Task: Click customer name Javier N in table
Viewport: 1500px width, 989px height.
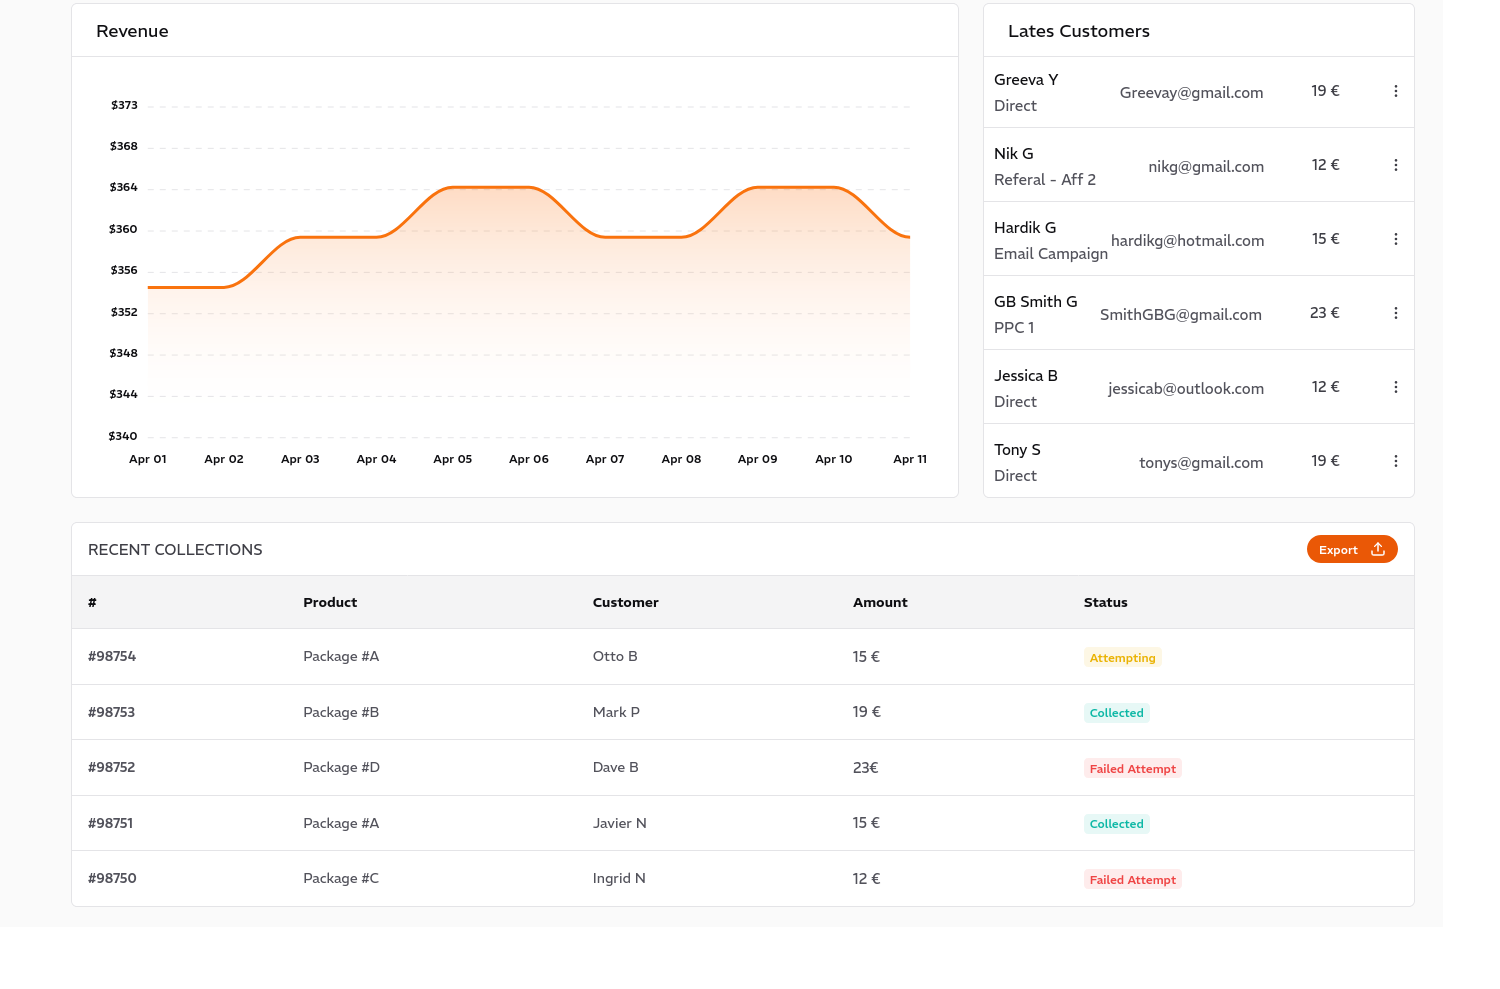Action: pos(619,823)
